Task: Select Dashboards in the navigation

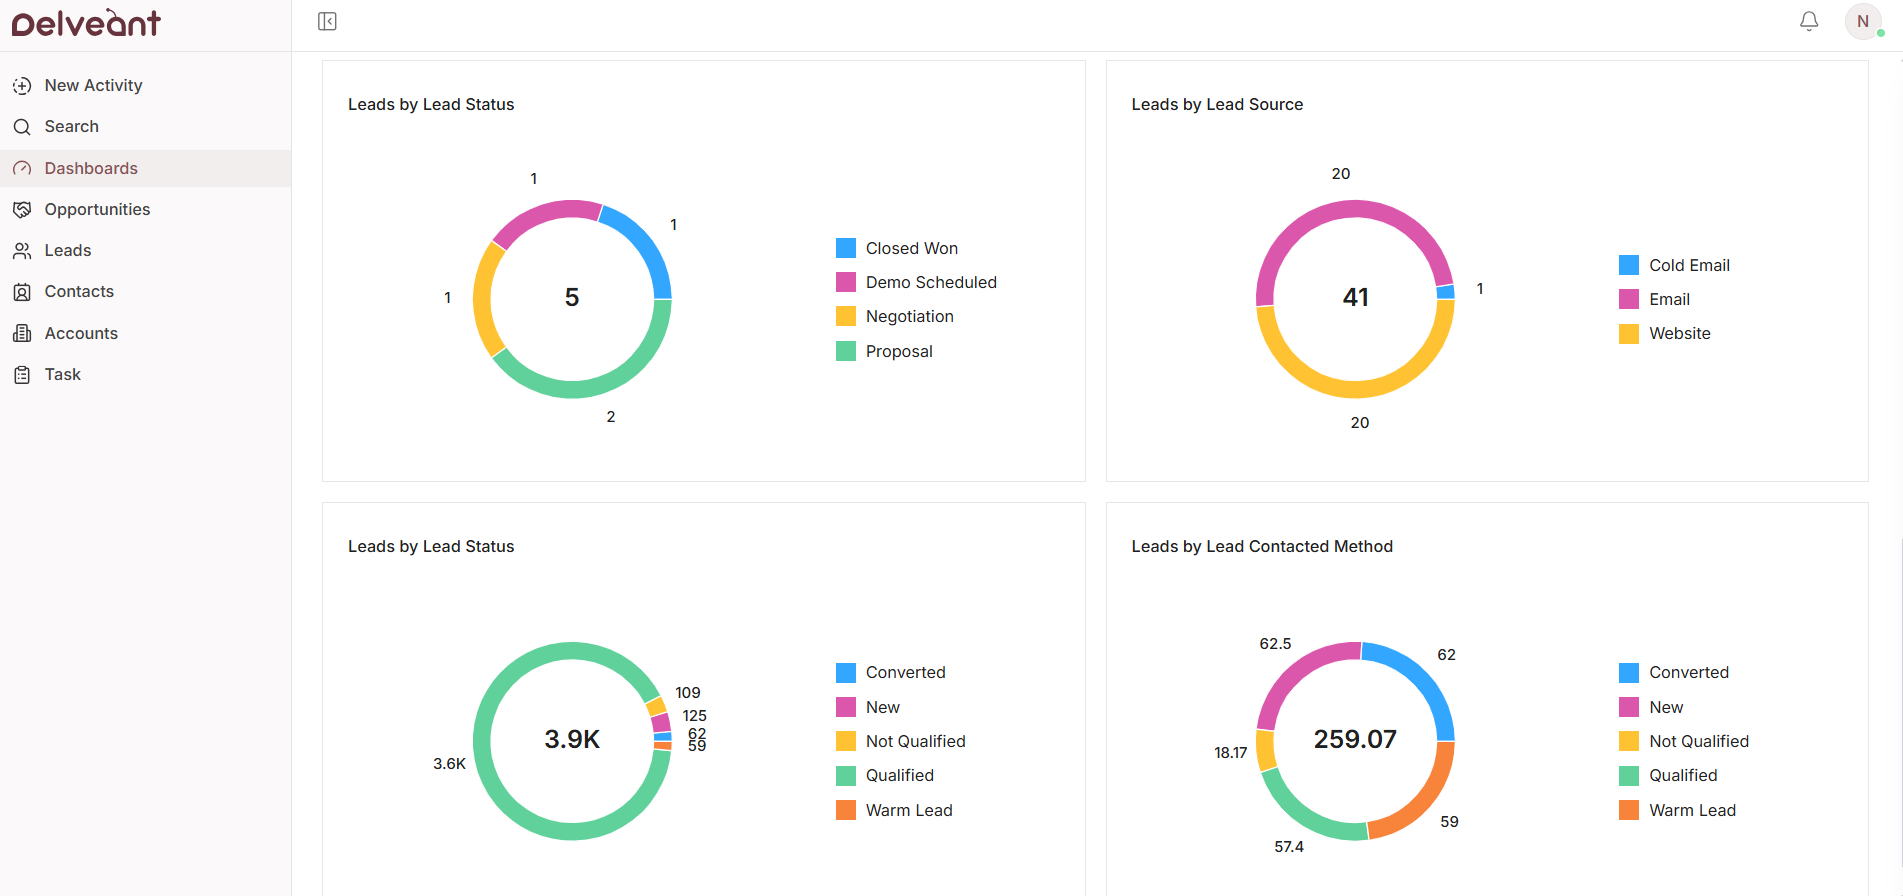Action: pos(91,169)
